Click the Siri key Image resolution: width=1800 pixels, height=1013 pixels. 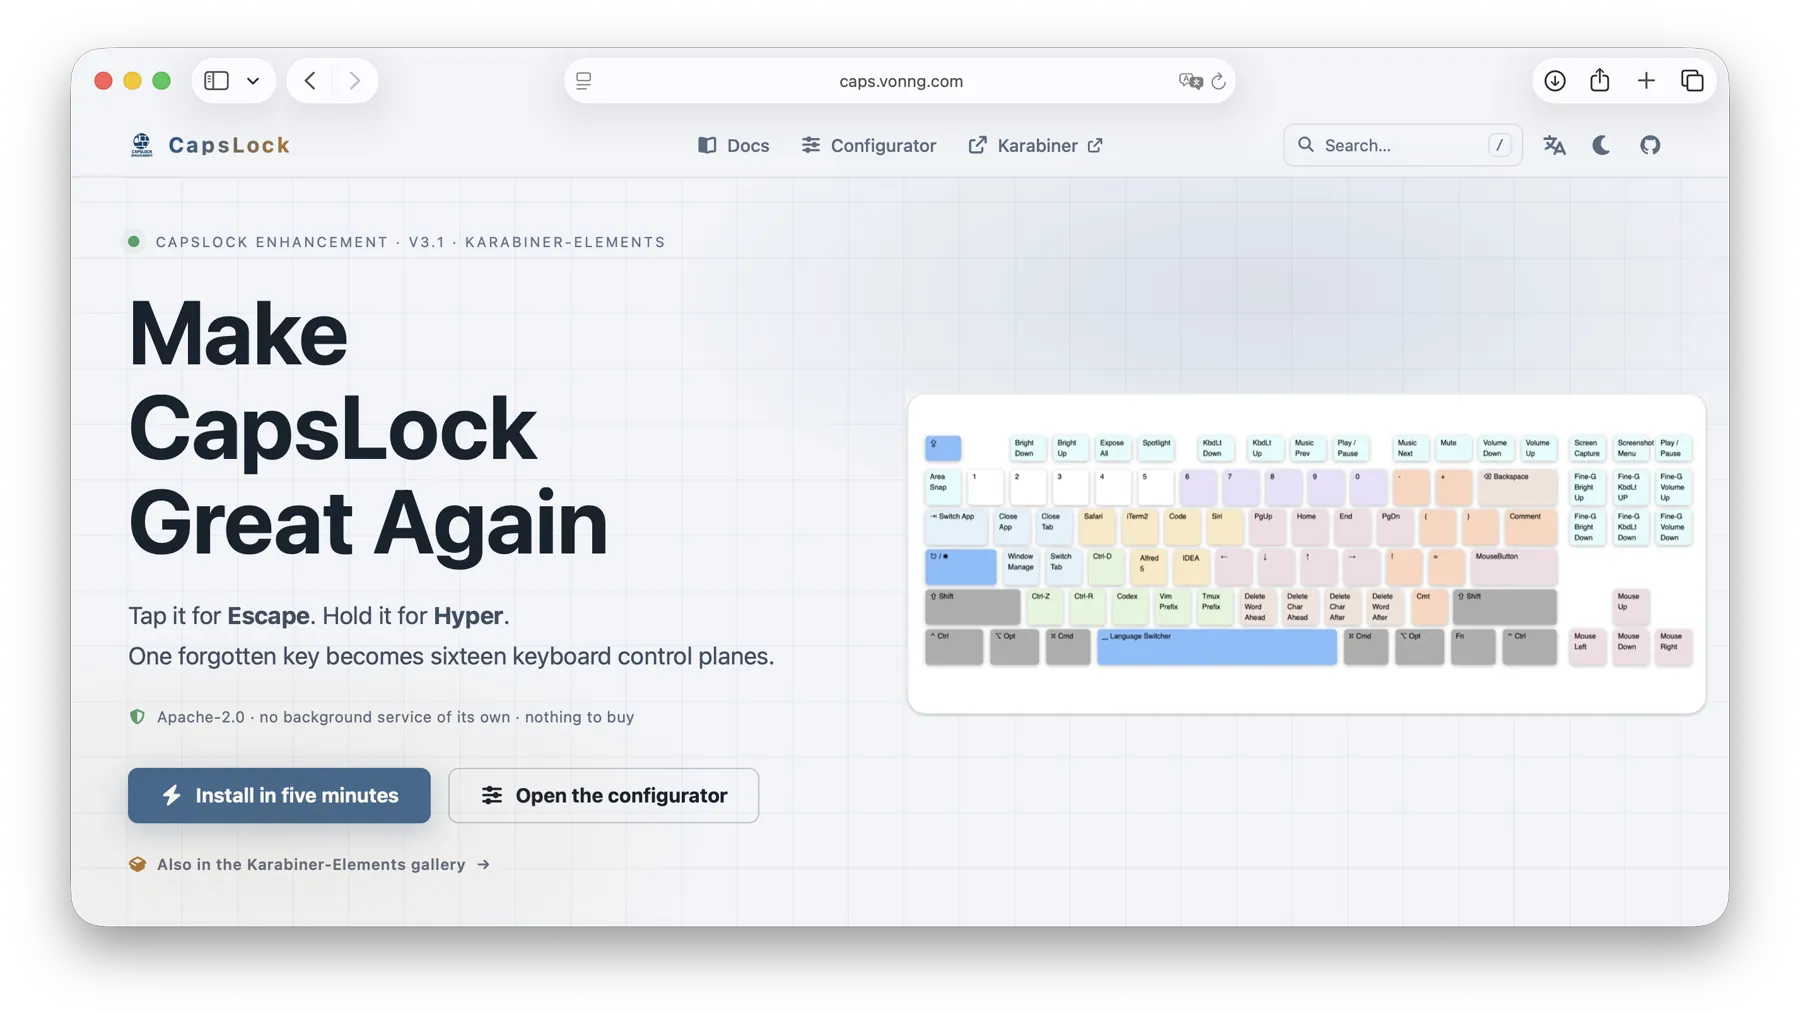pyautogui.click(x=1226, y=527)
